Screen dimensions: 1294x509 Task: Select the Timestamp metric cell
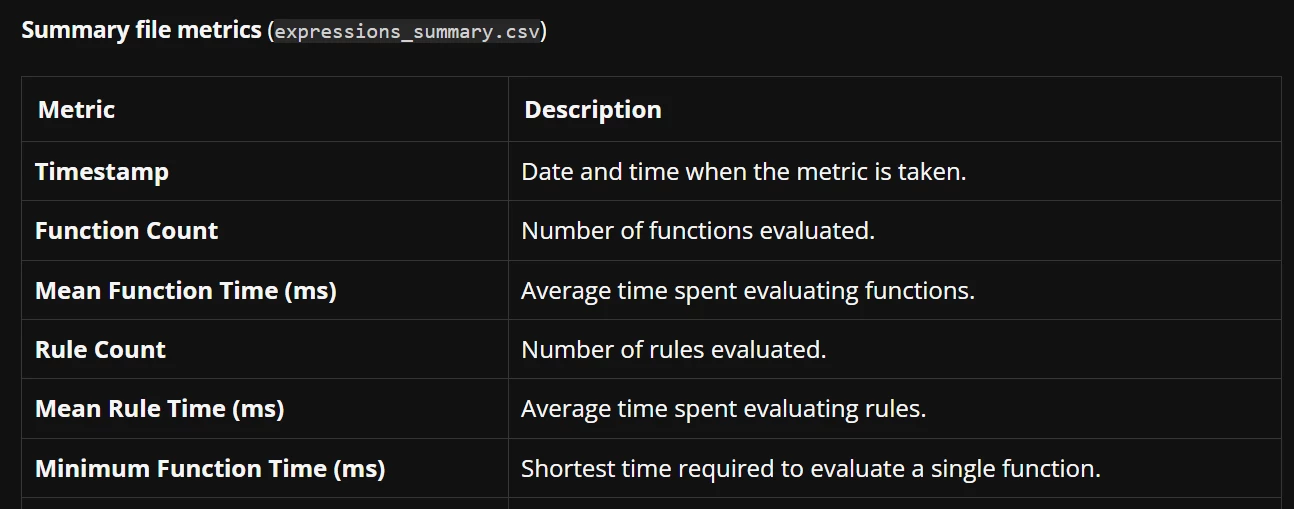click(265, 171)
